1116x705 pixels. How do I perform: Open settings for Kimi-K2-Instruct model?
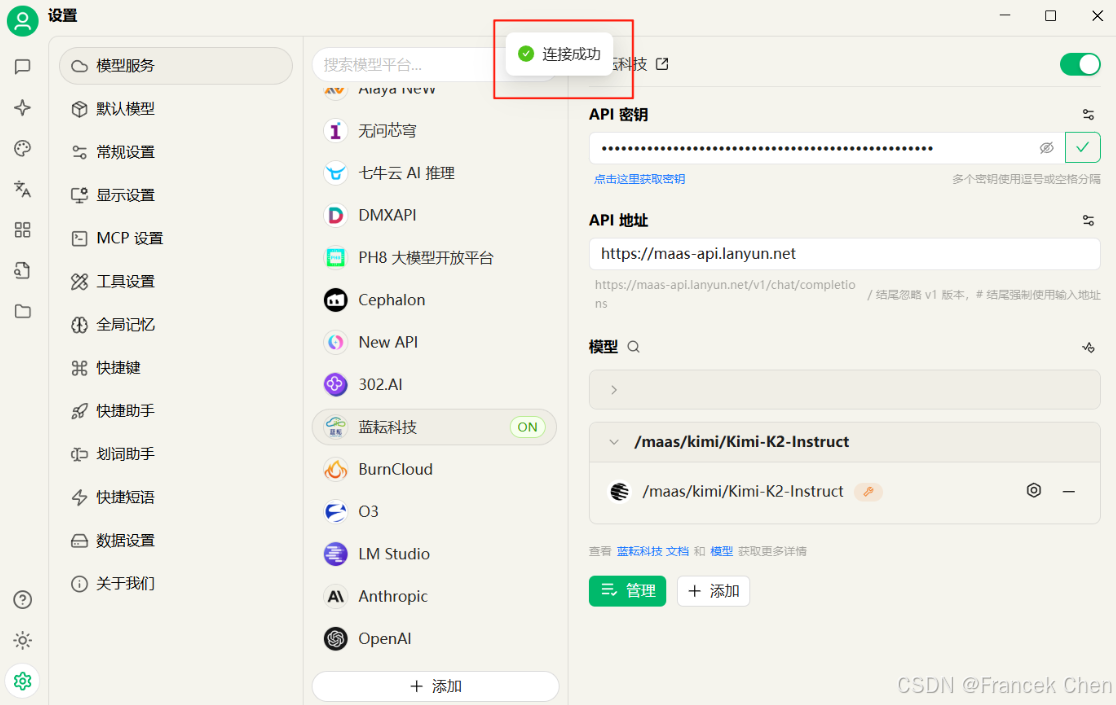[1034, 490]
